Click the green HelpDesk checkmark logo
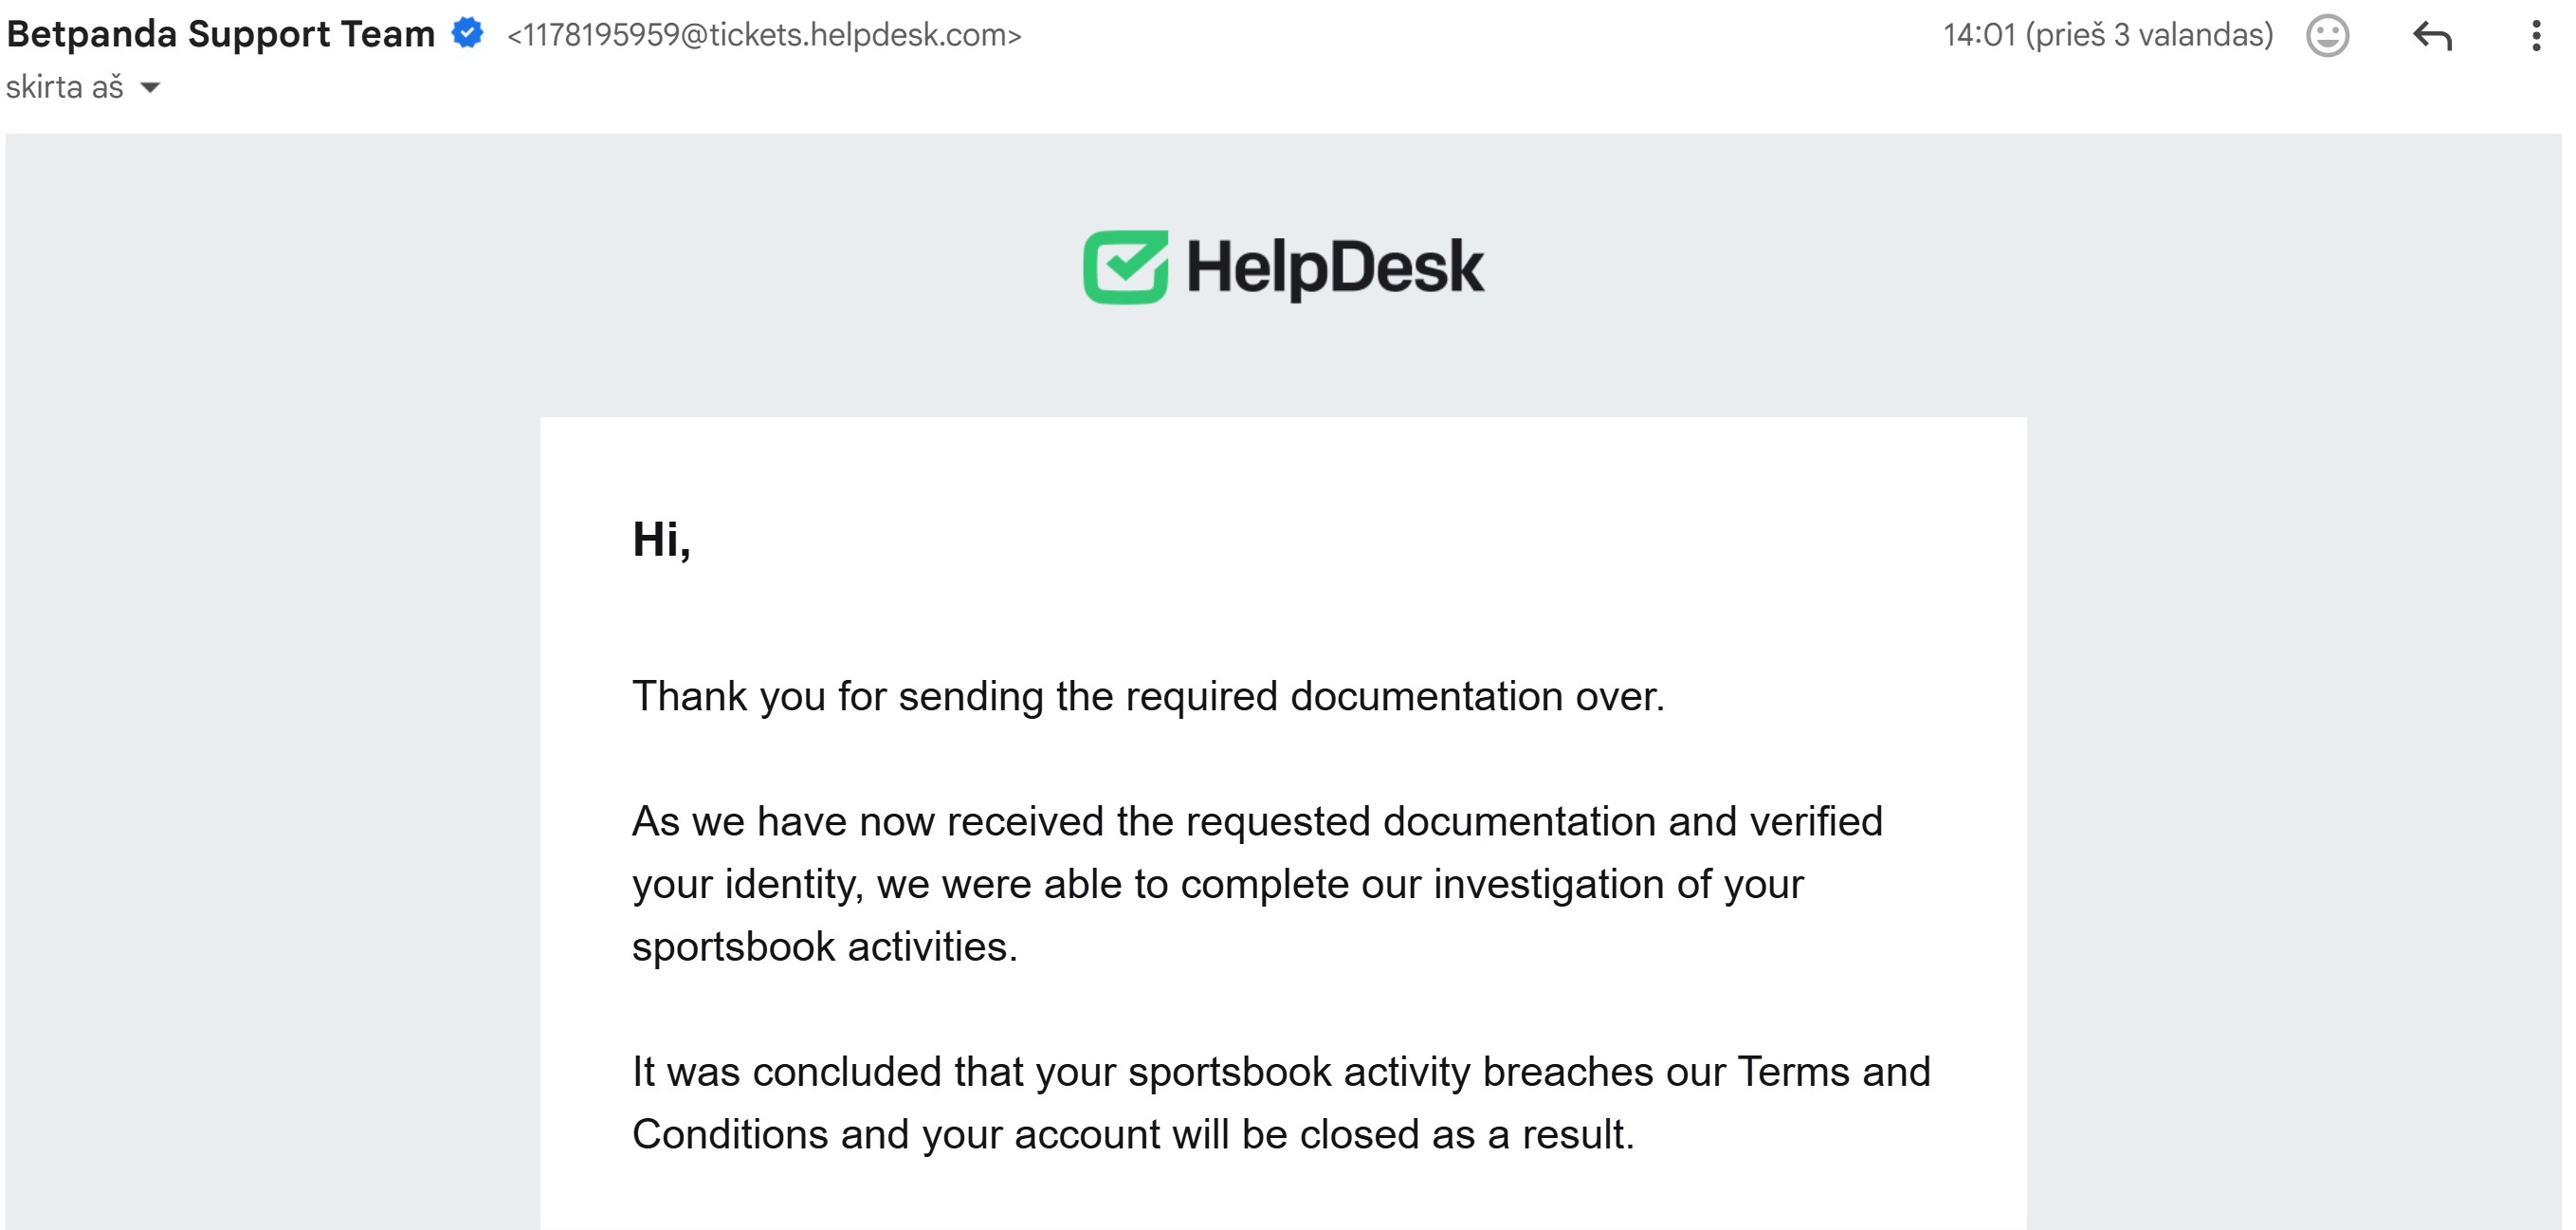The image size is (2576, 1230). pyautogui.click(x=1125, y=267)
